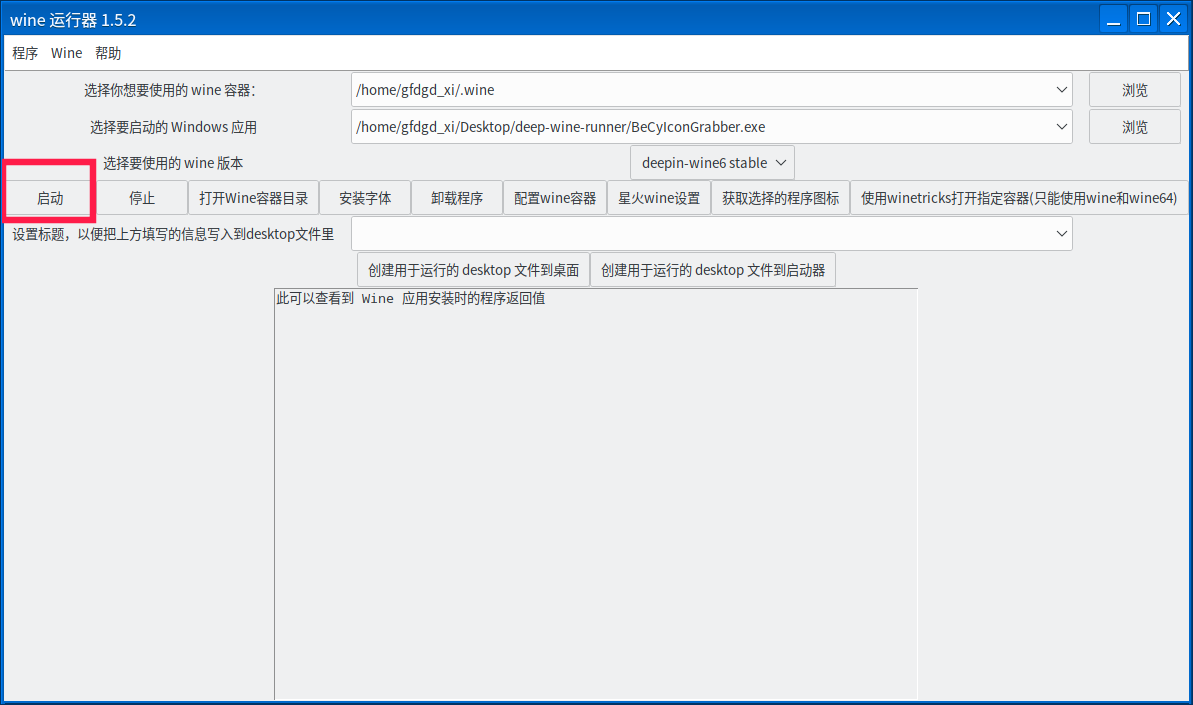Expand the Windows application path dropdown
This screenshot has height=705, width=1193.
[1061, 126]
